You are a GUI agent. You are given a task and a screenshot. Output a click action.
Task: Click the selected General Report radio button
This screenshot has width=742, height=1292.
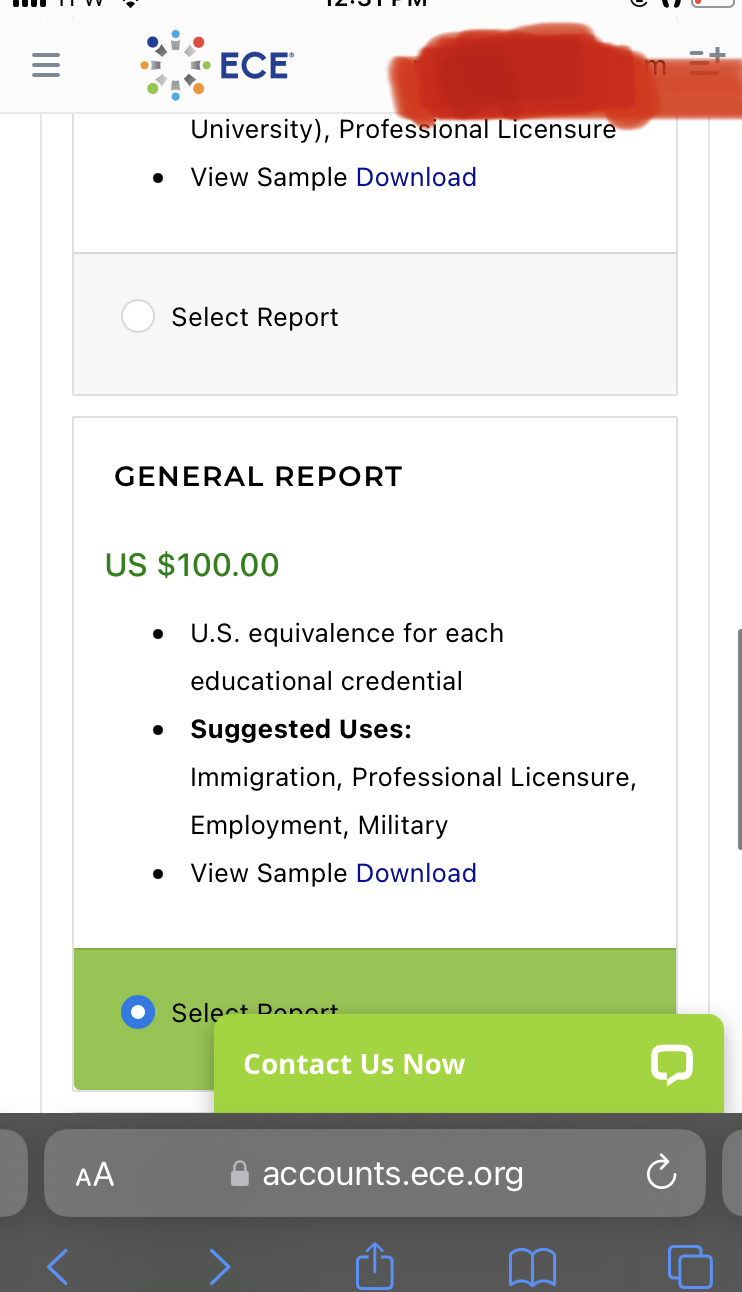click(138, 1012)
